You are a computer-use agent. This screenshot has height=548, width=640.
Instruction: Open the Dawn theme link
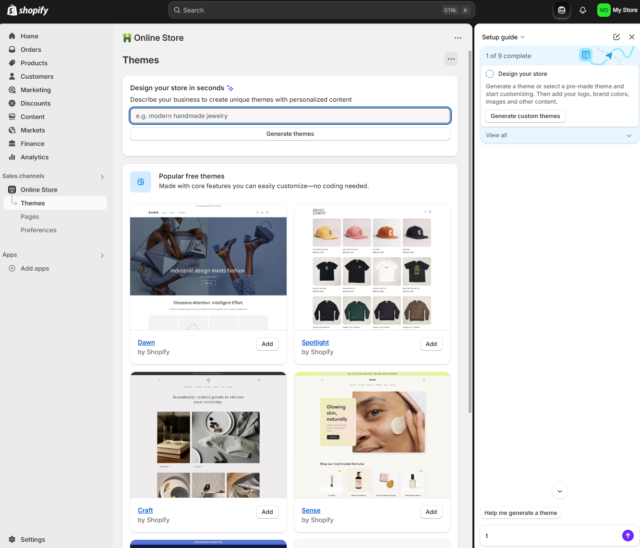(146, 342)
